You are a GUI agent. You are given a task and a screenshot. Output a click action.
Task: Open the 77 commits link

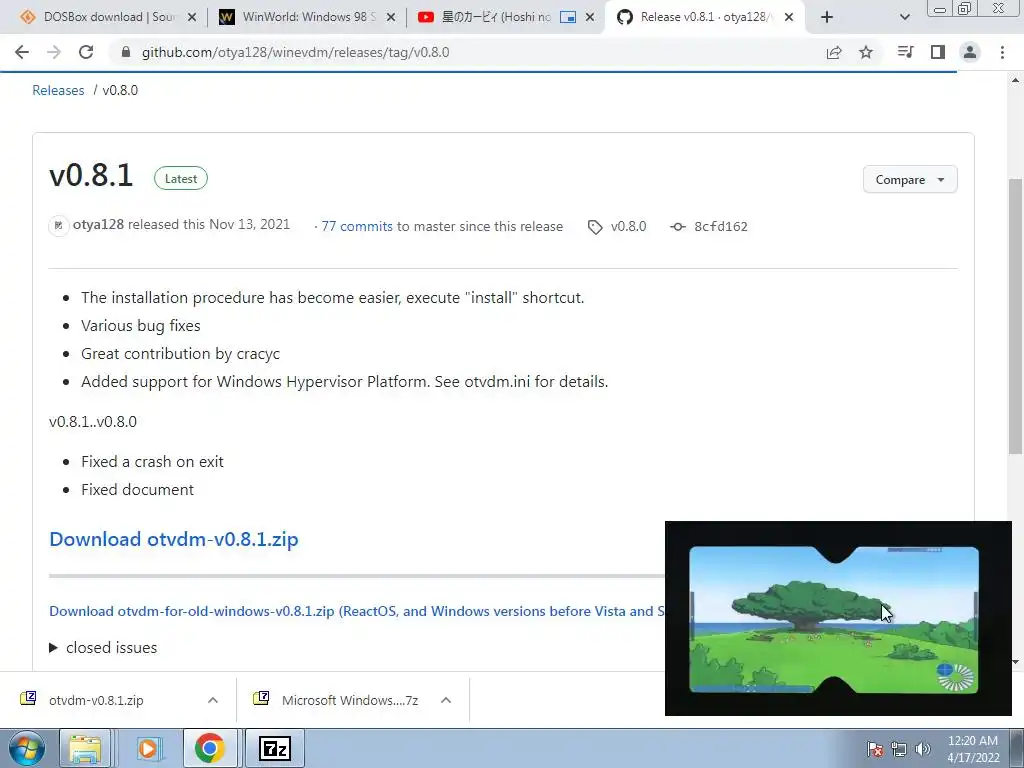(x=357, y=226)
